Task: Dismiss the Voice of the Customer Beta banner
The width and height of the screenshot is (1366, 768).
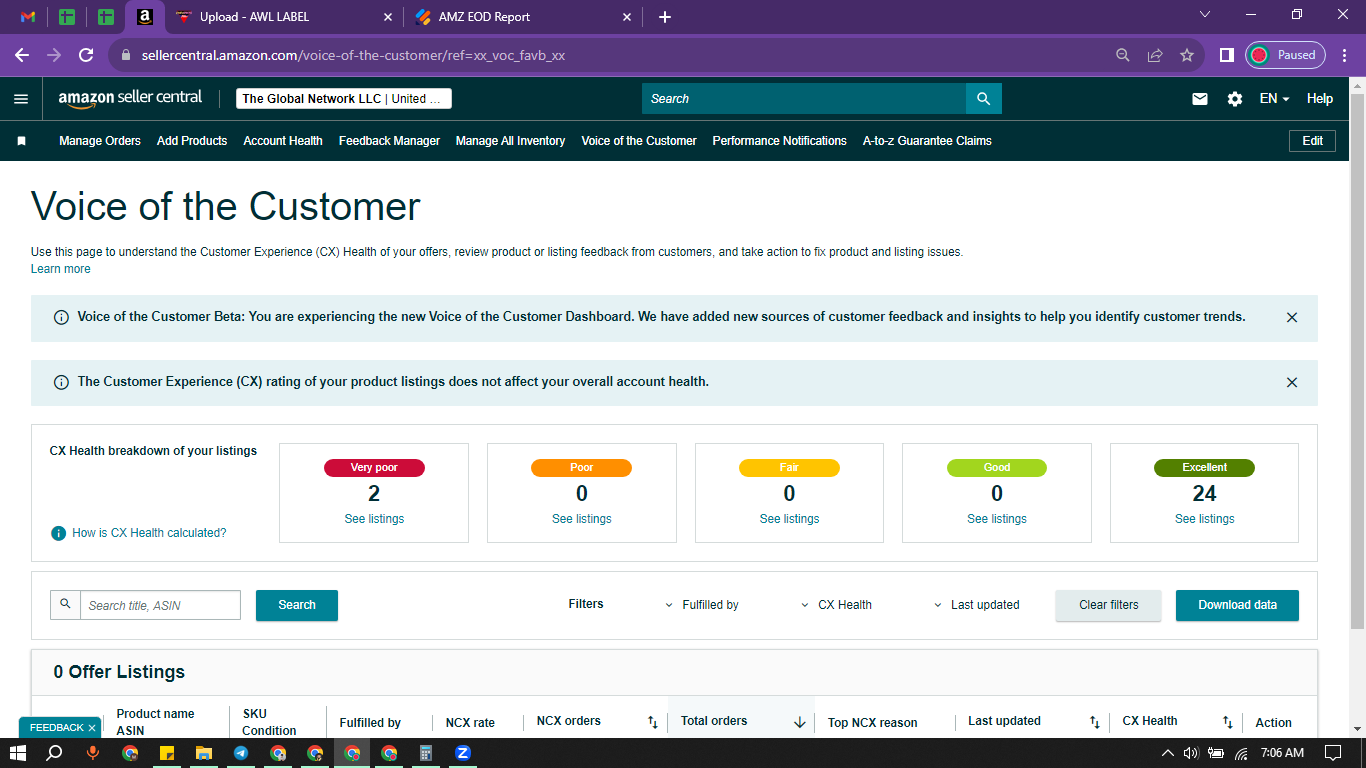Action: coord(1292,317)
